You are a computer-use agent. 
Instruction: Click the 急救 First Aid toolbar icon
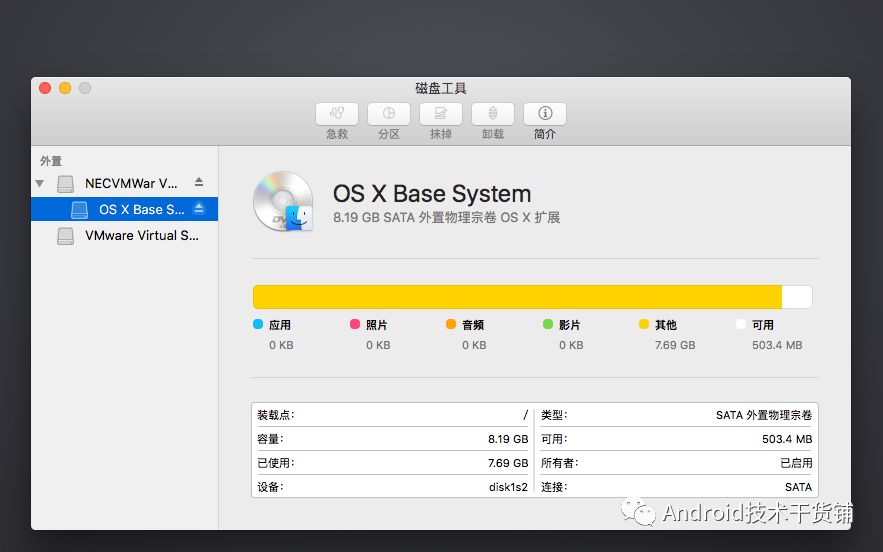click(x=337, y=114)
